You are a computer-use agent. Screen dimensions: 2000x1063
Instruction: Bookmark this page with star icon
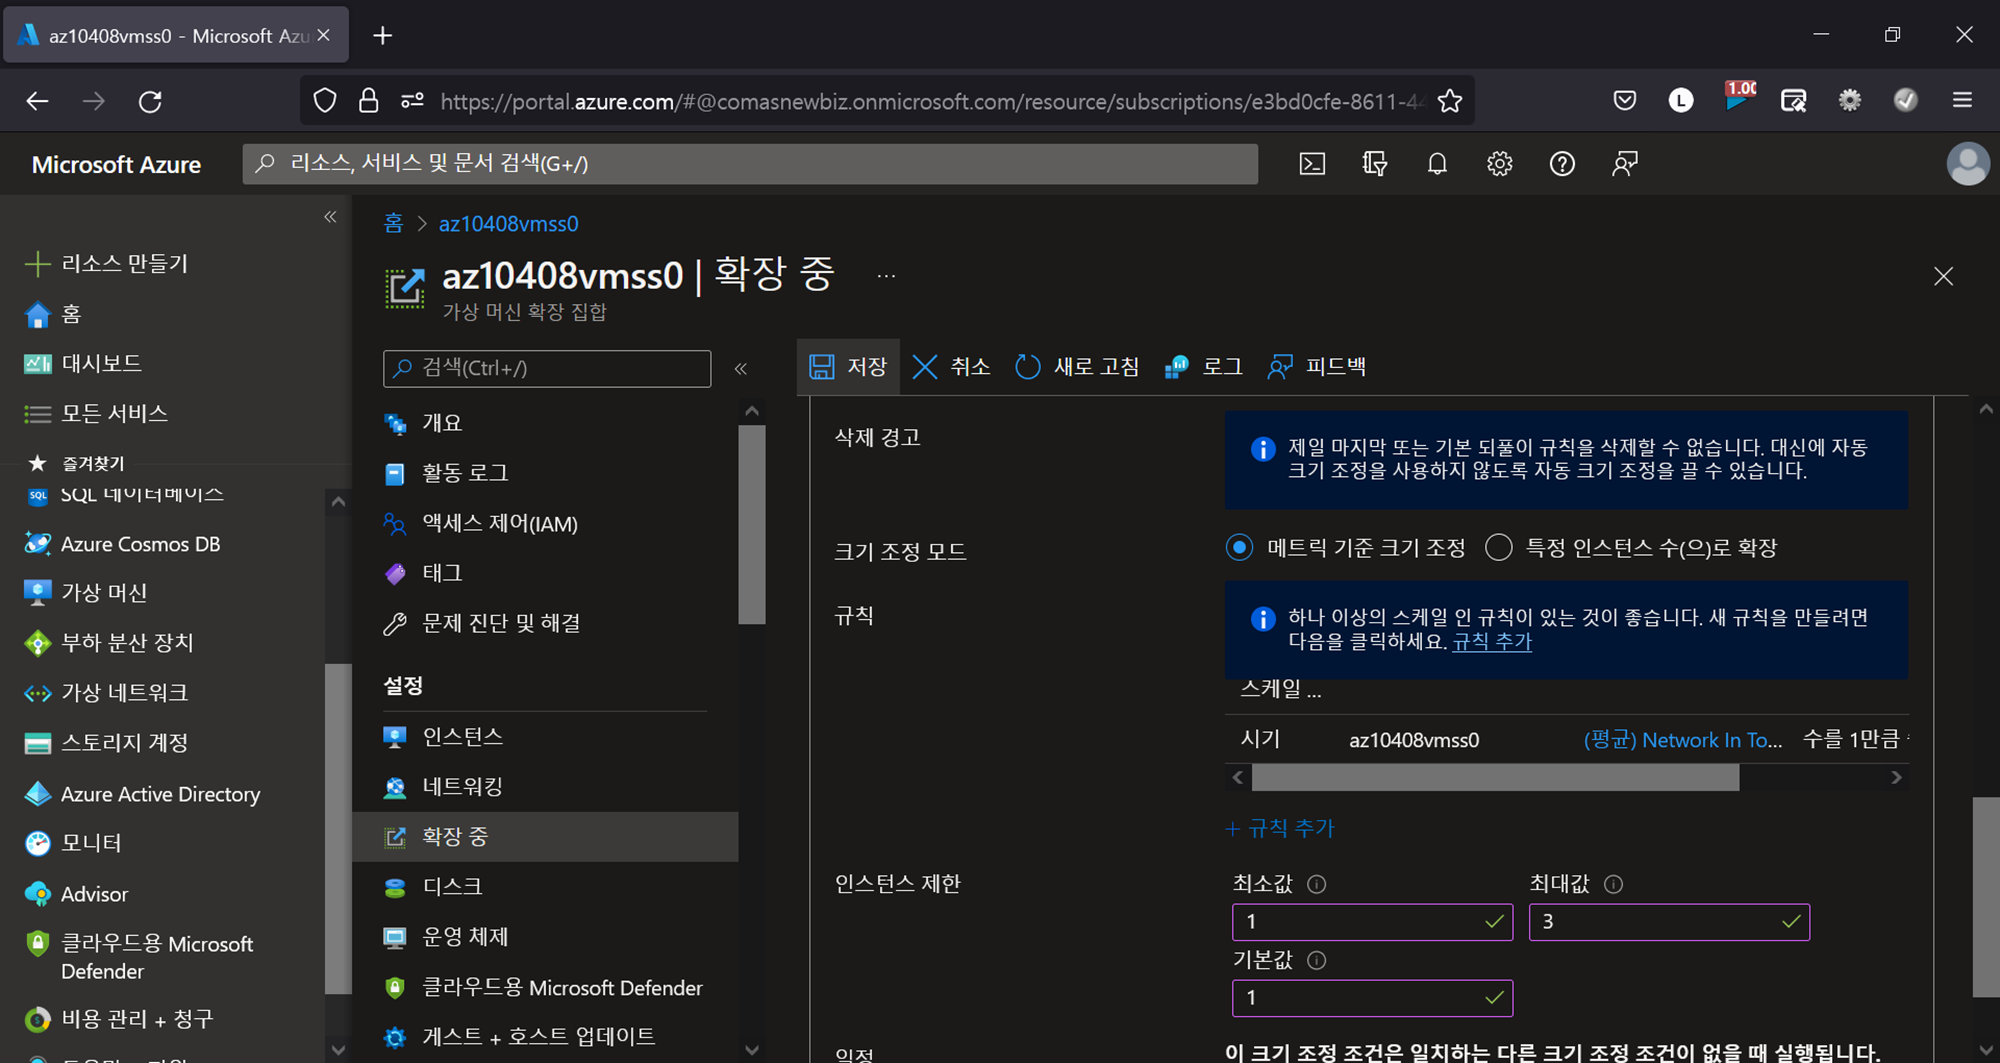pyautogui.click(x=1450, y=101)
